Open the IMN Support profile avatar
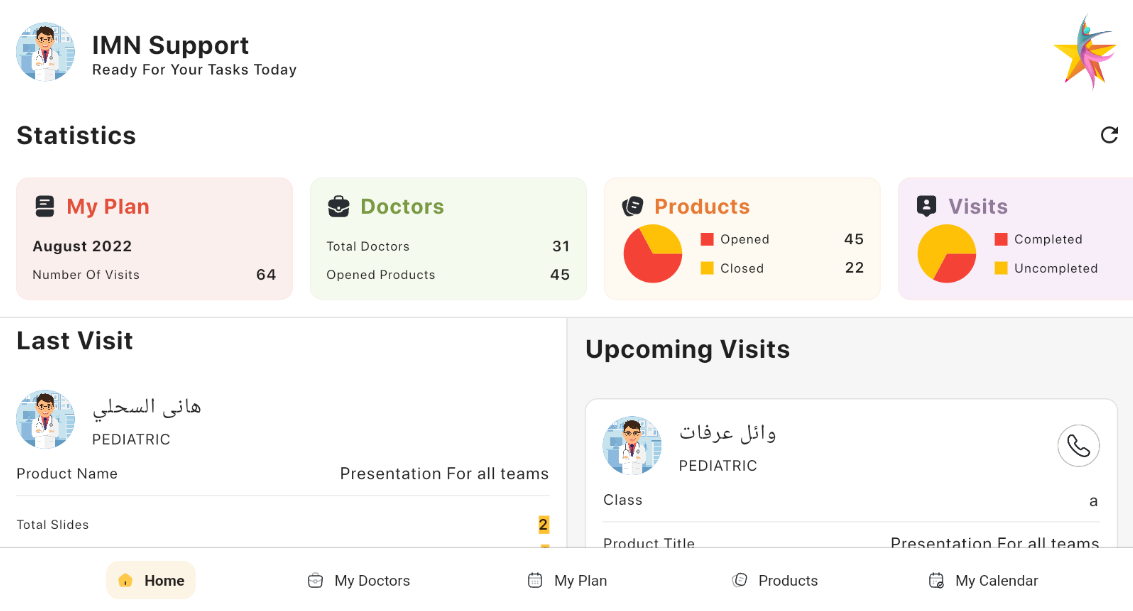 pyautogui.click(x=45, y=52)
